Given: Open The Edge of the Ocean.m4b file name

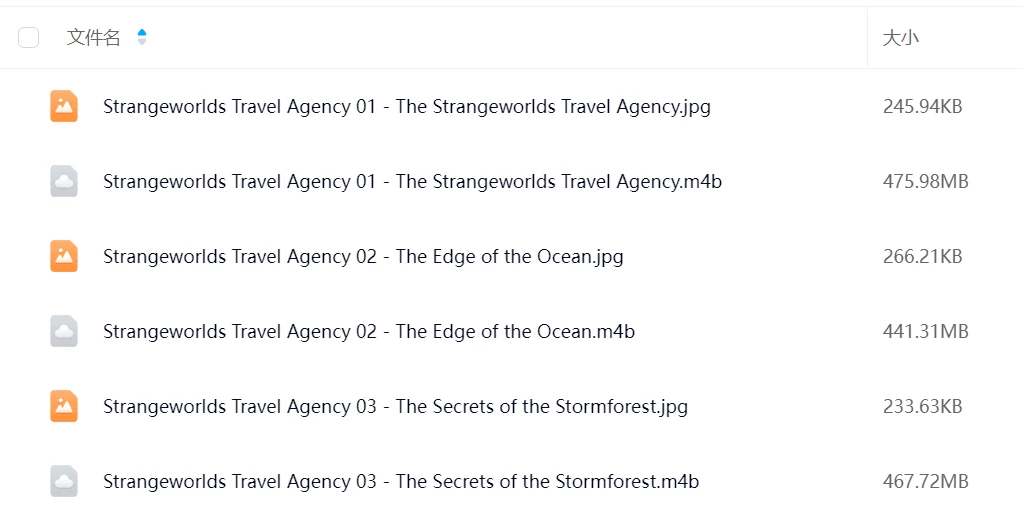Looking at the screenshot, I should click(369, 331).
